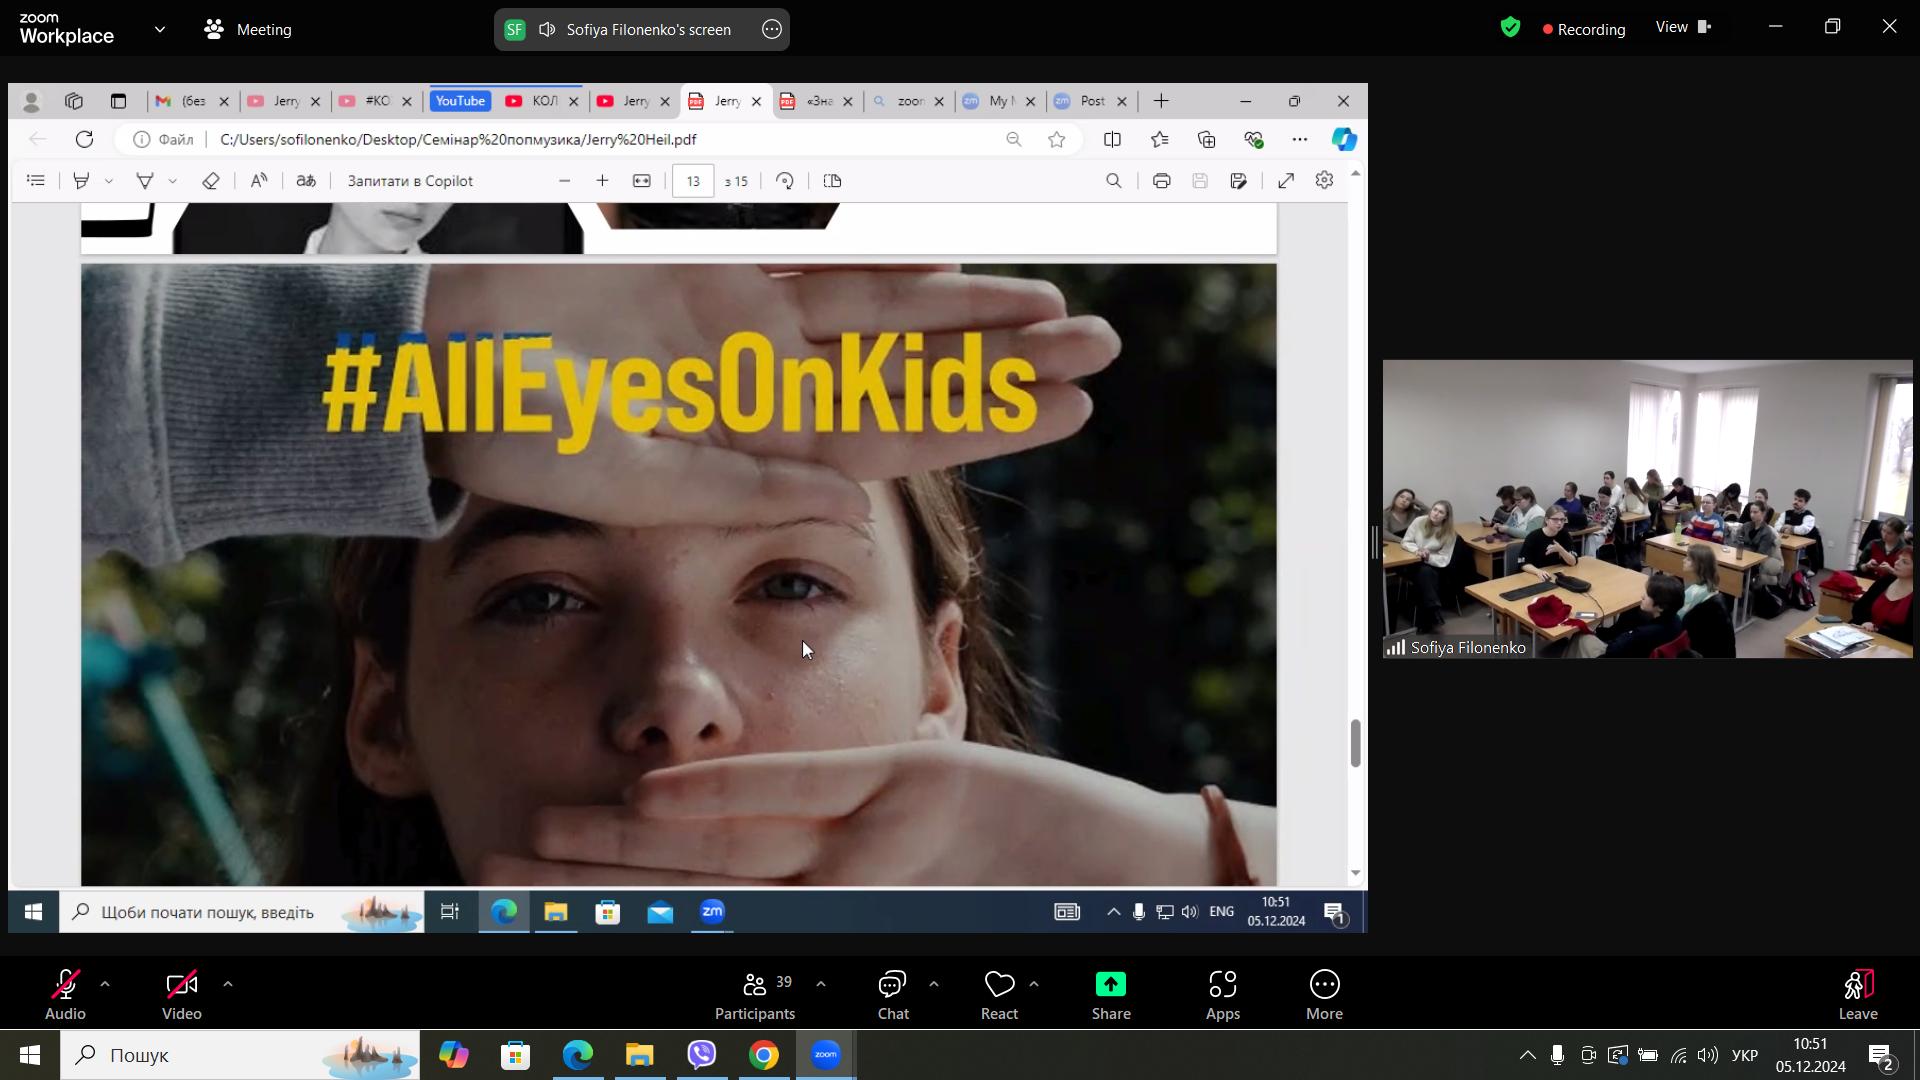Click the panel divider handle beside video
The height and width of the screenshot is (1080, 1920).
(1375, 543)
